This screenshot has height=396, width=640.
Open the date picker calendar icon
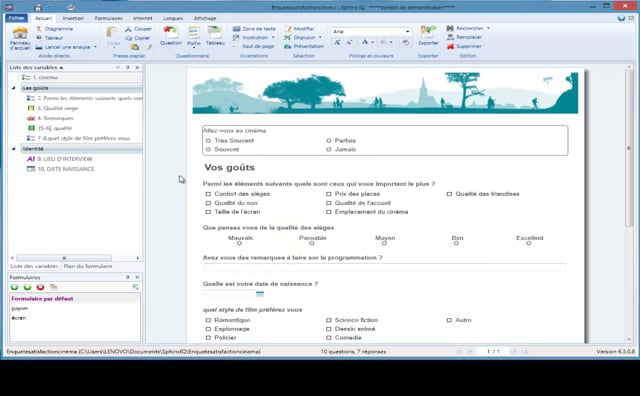tap(260, 294)
